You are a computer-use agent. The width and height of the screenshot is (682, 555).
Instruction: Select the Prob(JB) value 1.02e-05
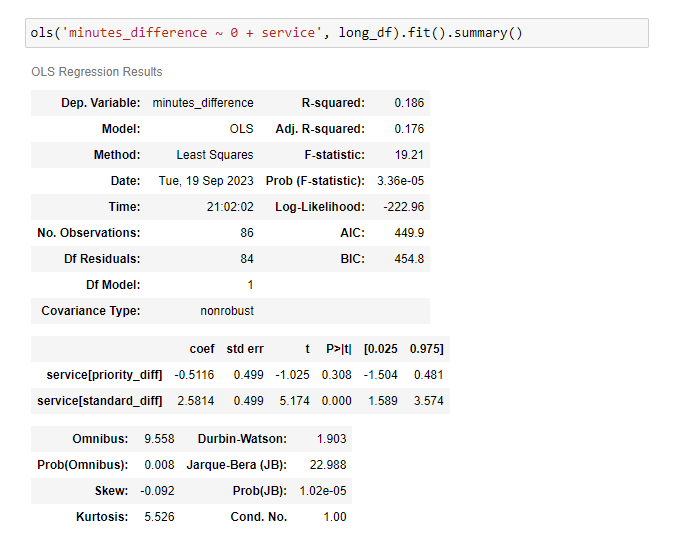(323, 491)
